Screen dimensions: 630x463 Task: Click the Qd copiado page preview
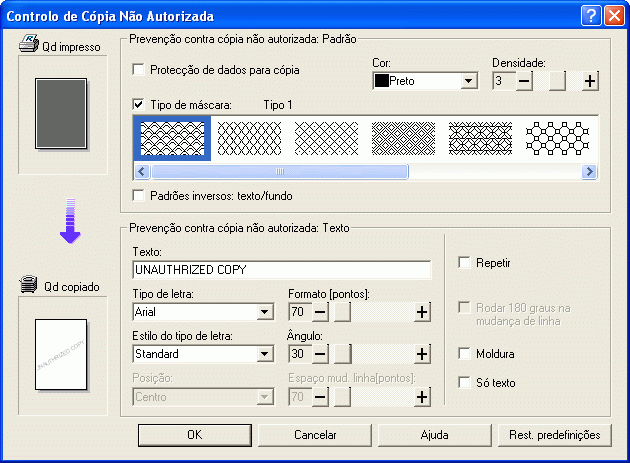click(x=61, y=354)
